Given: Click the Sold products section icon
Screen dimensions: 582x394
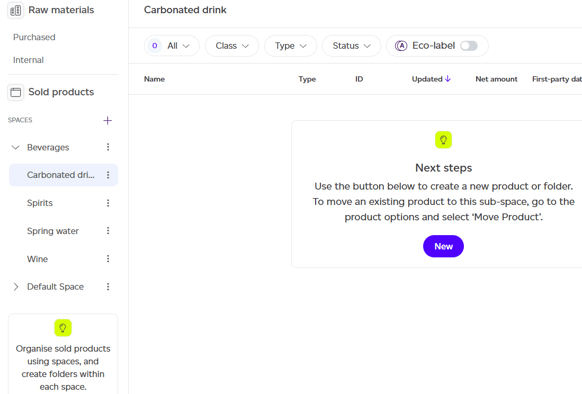Looking at the screenshot, I should [x=16, y=92].
